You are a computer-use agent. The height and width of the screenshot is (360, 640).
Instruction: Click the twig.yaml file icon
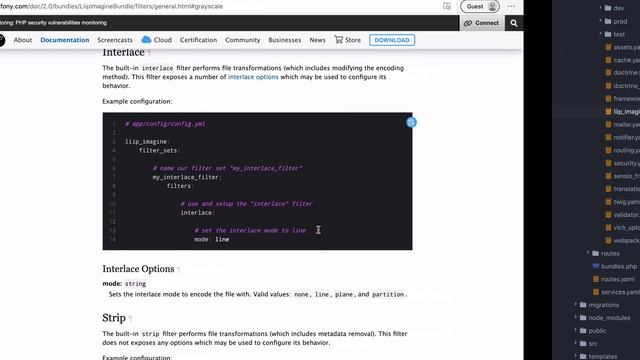coord(608,202)
